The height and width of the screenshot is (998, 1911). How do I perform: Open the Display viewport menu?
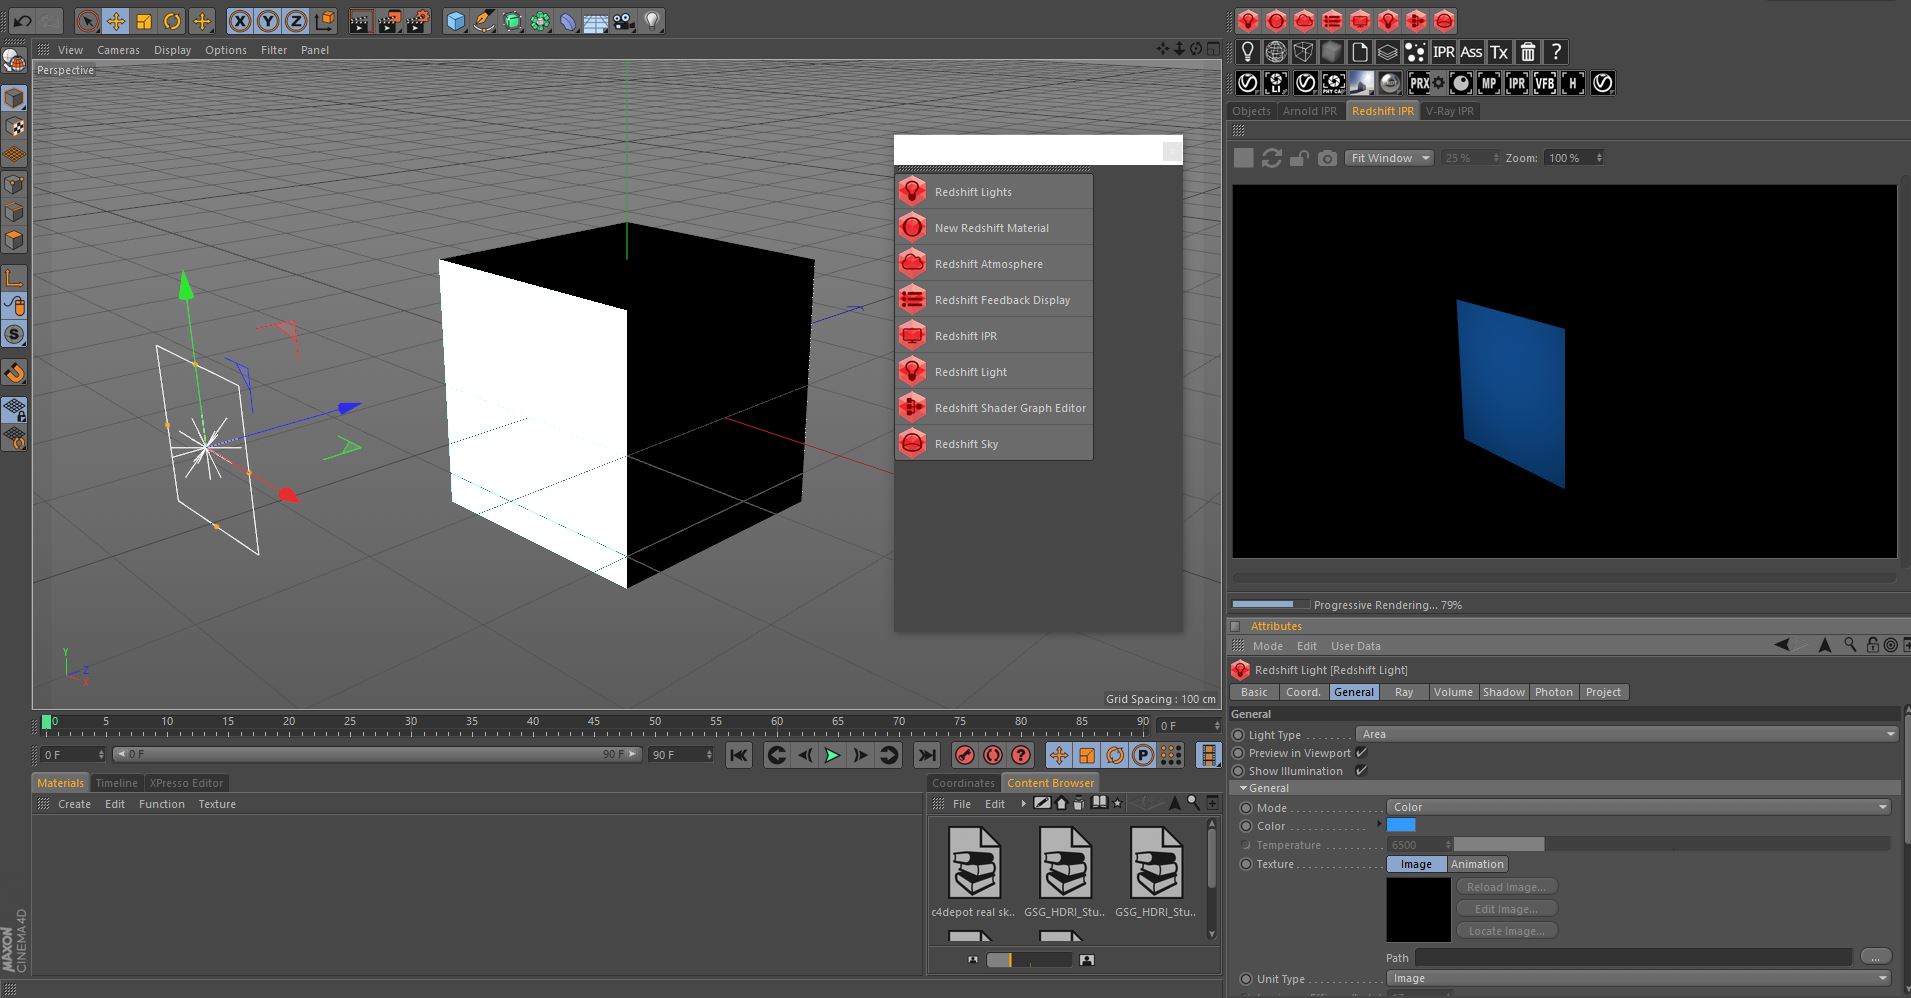172,50
